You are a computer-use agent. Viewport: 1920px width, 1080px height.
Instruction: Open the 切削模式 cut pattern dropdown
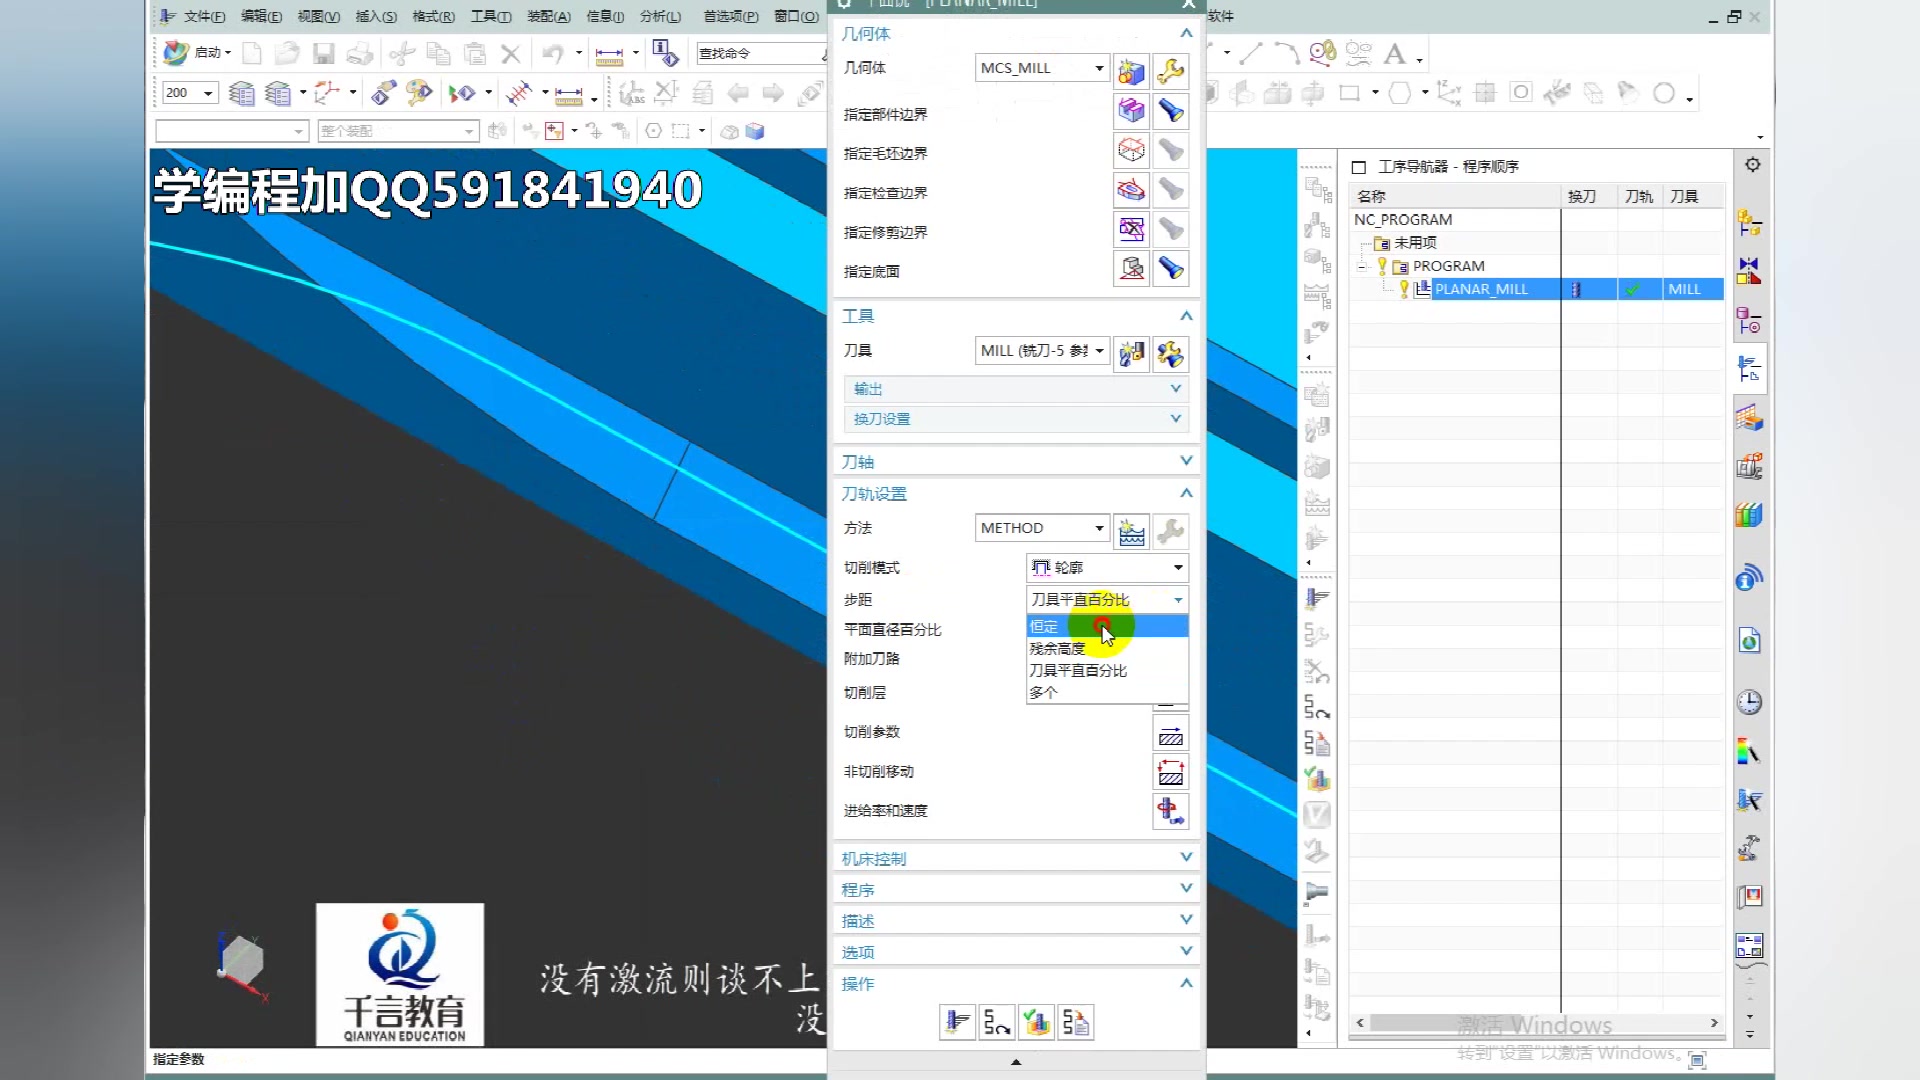pyautogui.click(x=1107, y=568)
